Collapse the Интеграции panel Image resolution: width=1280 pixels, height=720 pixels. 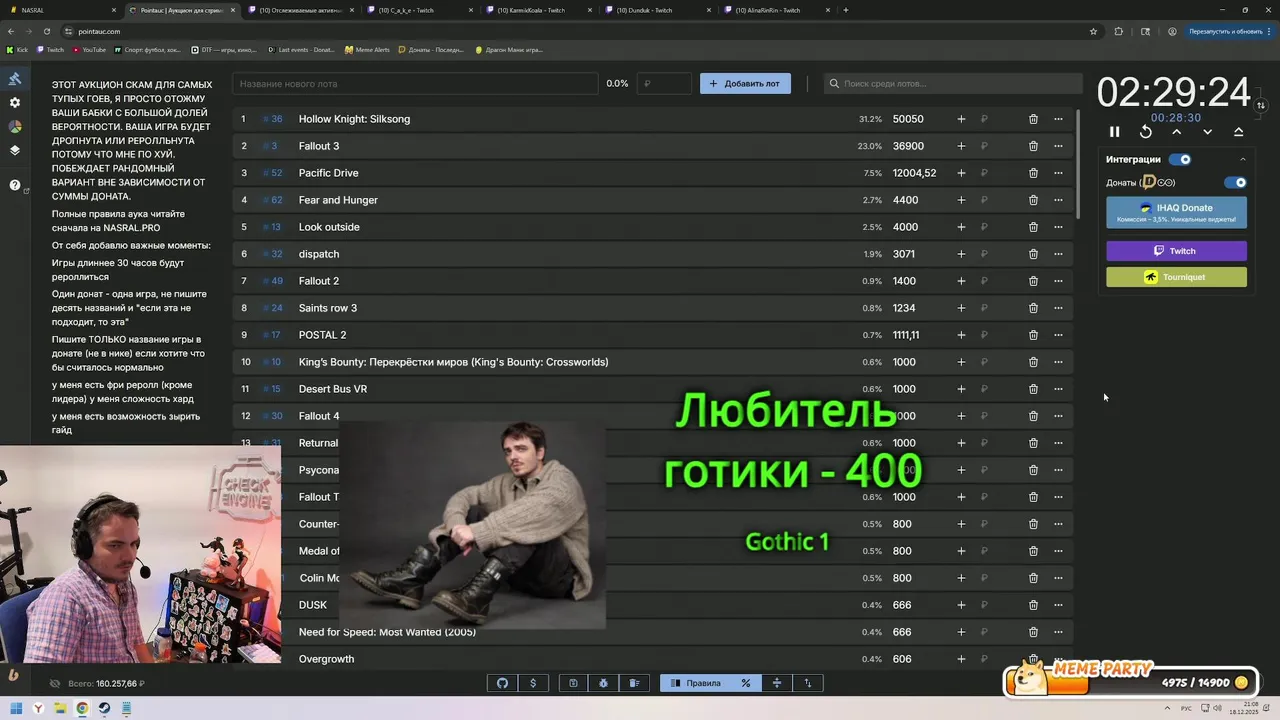tap(1243, 159)
